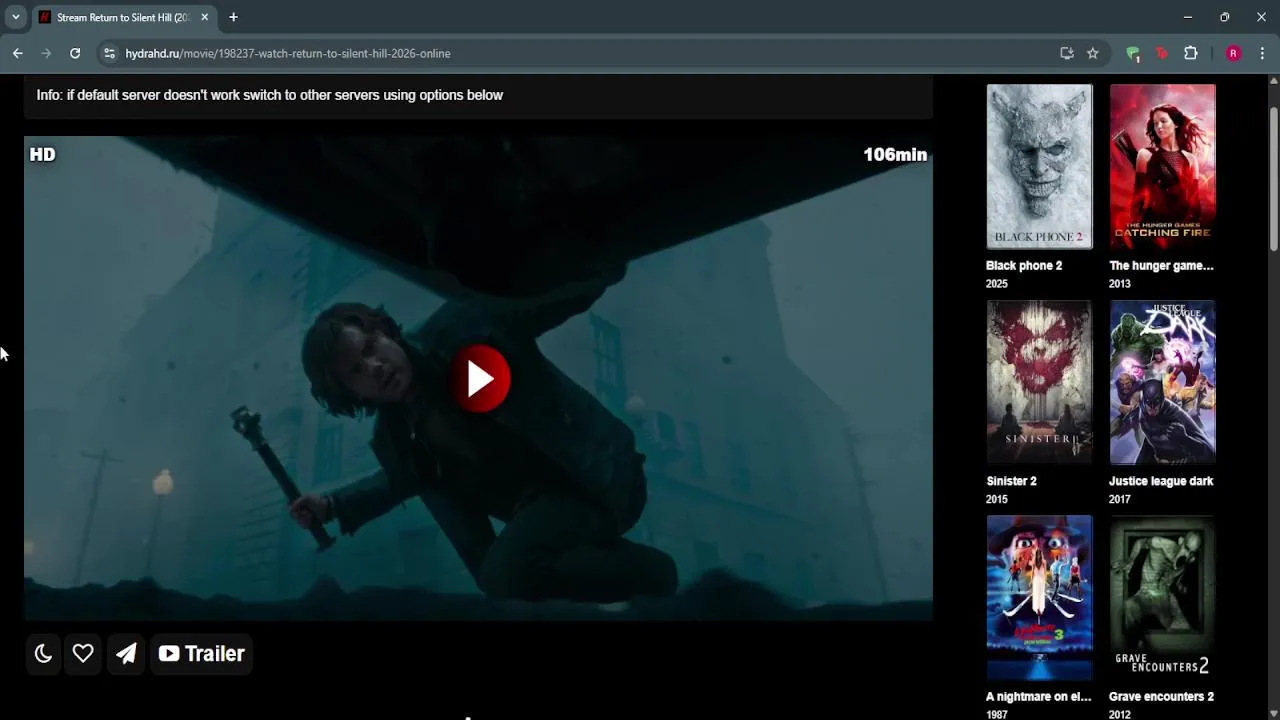Click the server info message text
This screenshot has width=1280, height=720.
pyautogui.click(x=270, y=95)
